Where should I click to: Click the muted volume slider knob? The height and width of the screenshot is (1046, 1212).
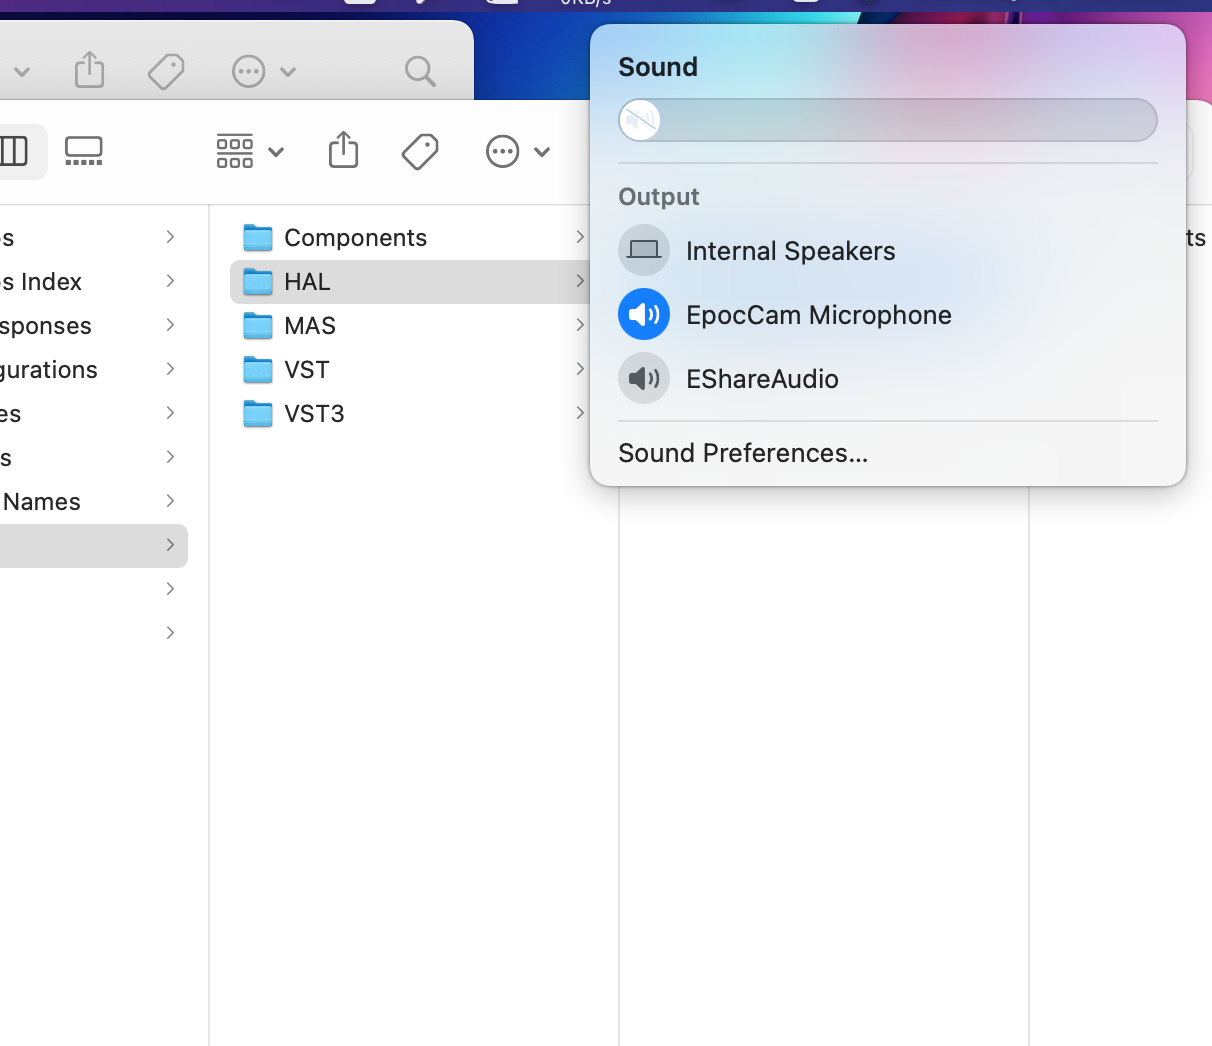(640, 120)
